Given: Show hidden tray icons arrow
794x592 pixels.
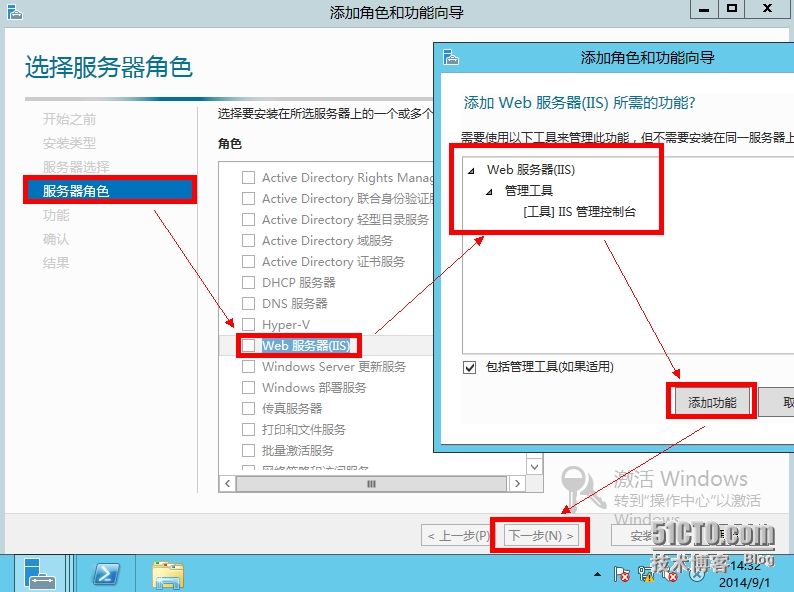Looking at the screenshot, I should (x=598, y=574).
